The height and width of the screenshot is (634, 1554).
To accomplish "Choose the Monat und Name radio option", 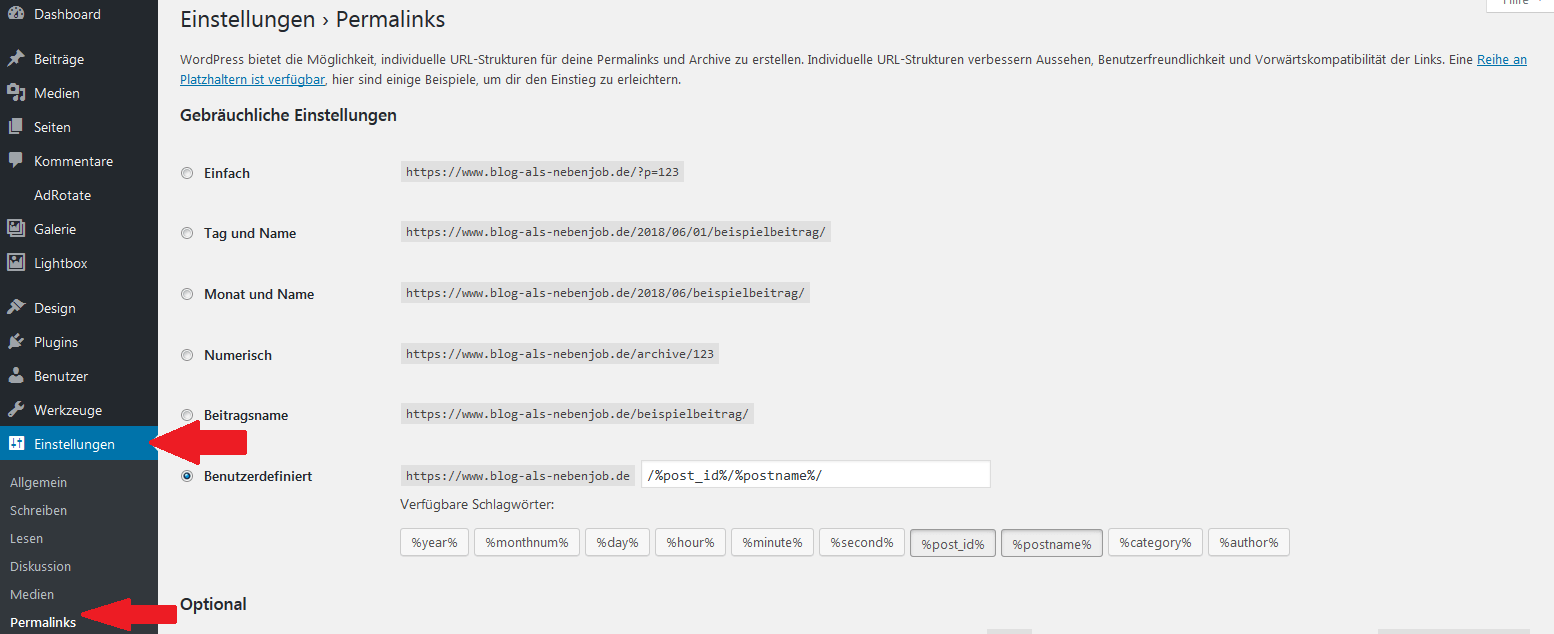I will click(187, 294).
